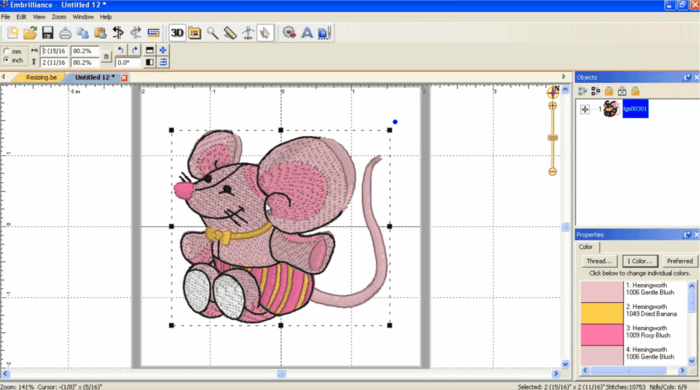
Task: Pick color 4 Gentle Blush swatch
Action: point(602,355)
